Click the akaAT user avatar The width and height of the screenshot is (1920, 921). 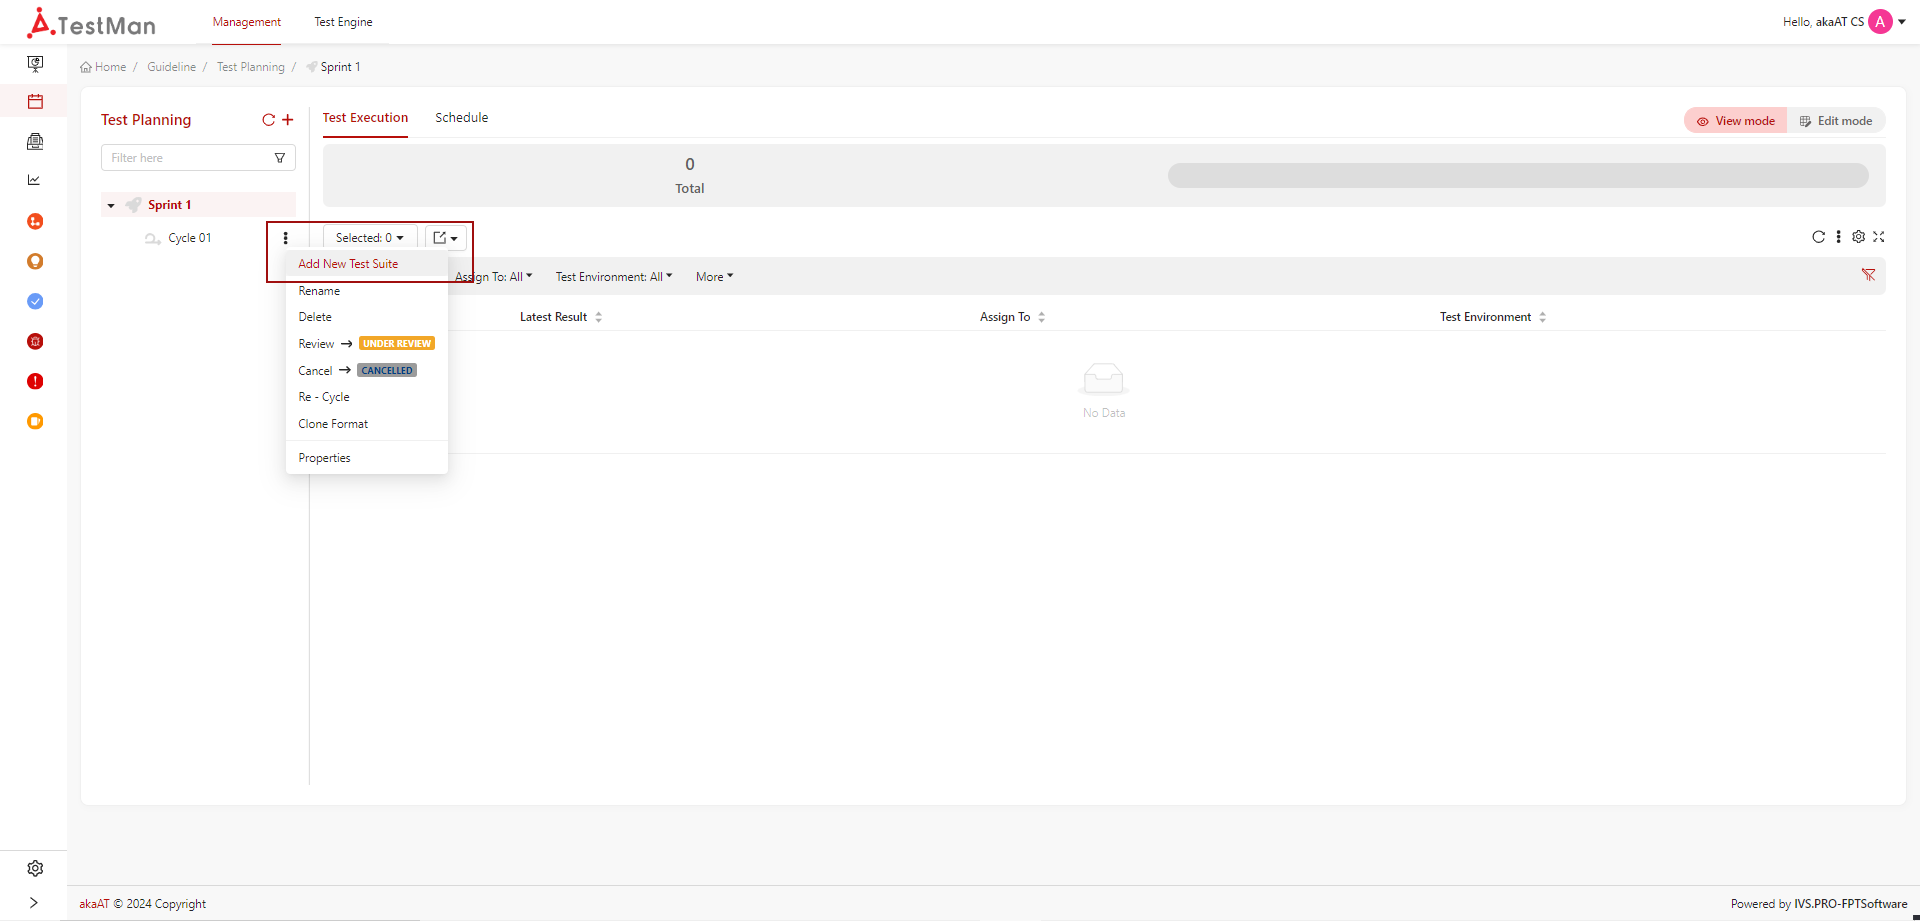tap(1880, 22)
